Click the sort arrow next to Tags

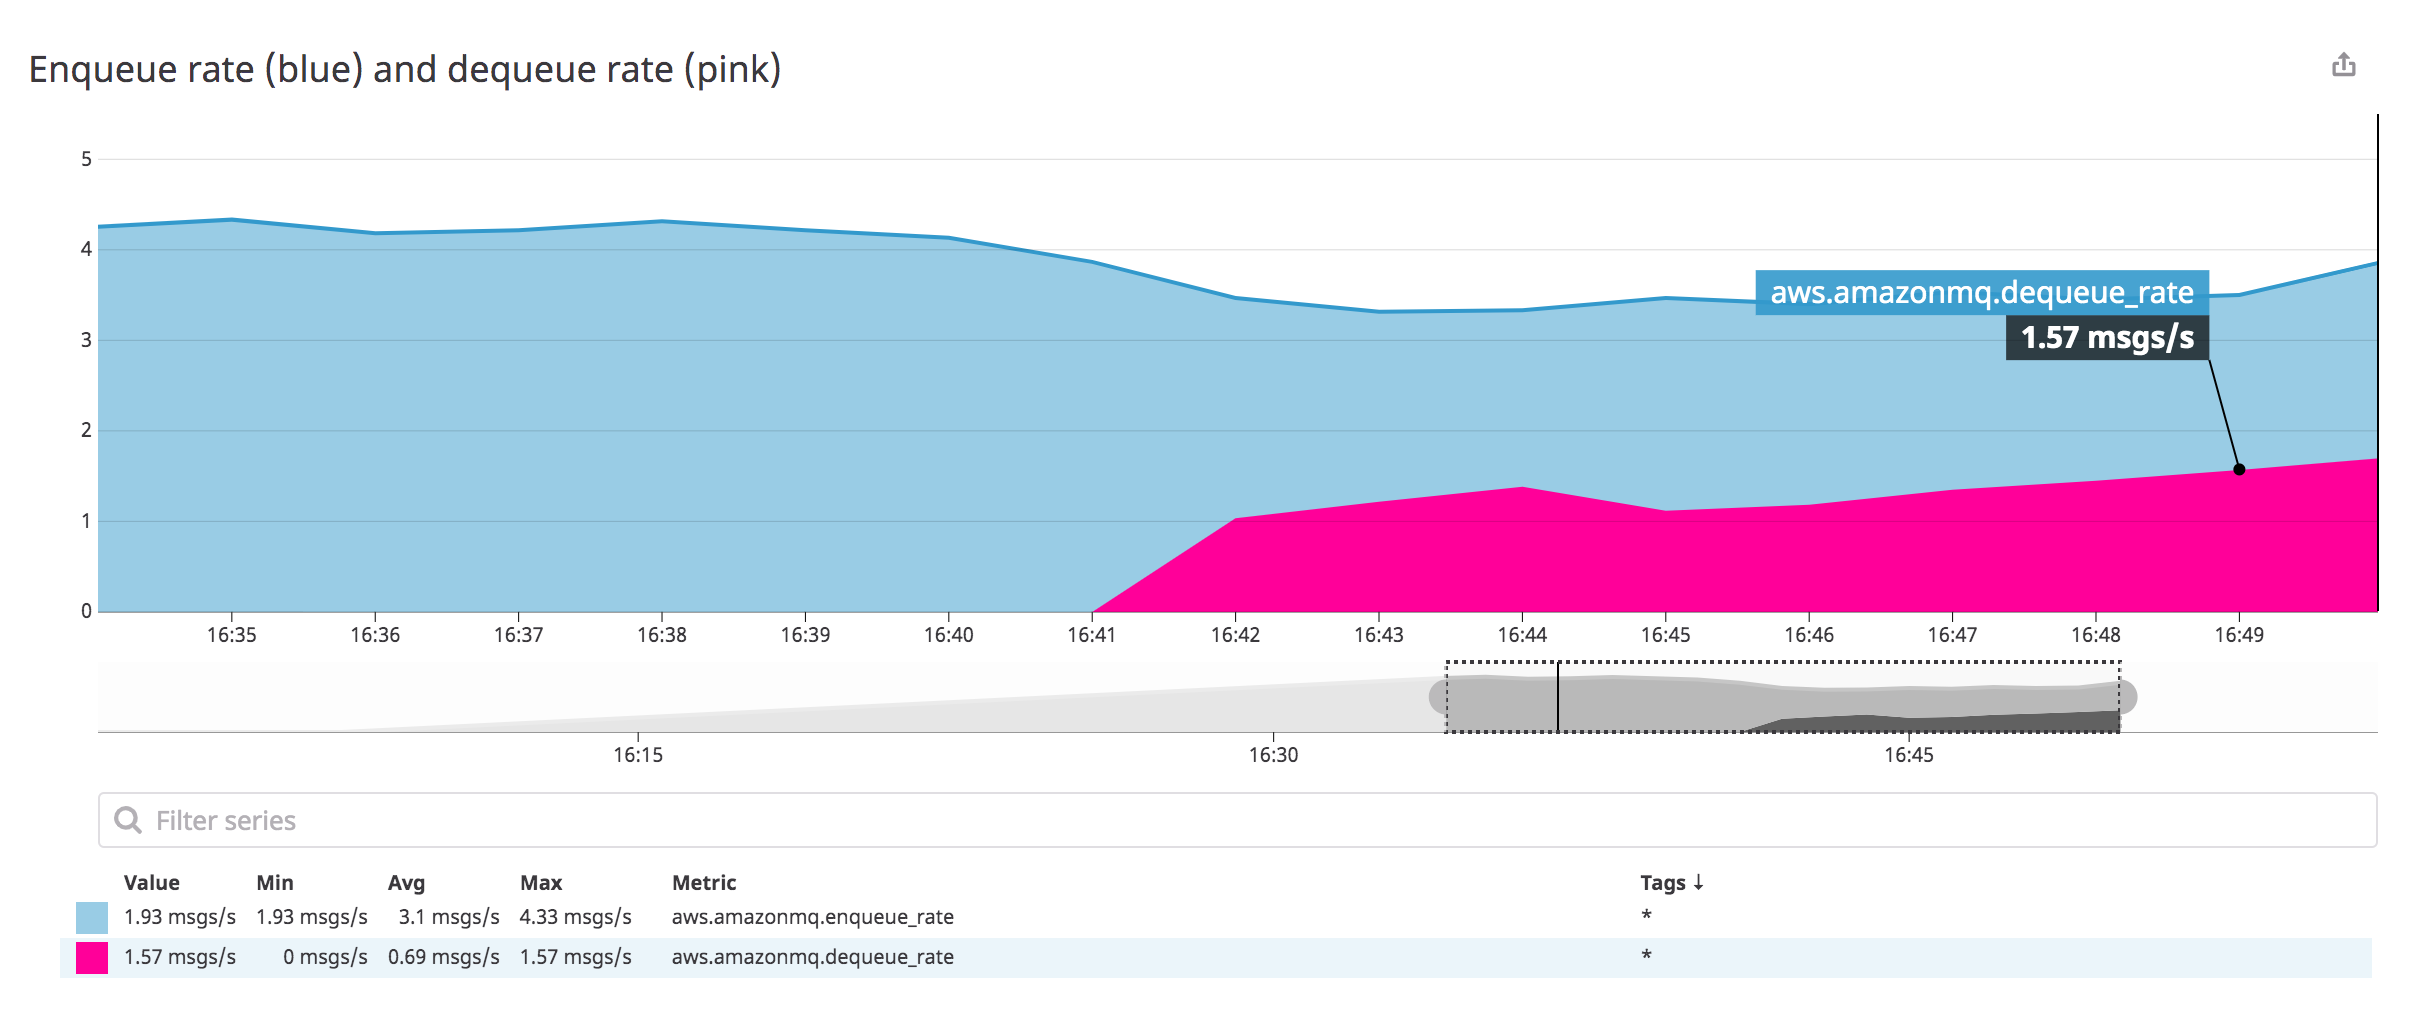[x=1700, y=882]
